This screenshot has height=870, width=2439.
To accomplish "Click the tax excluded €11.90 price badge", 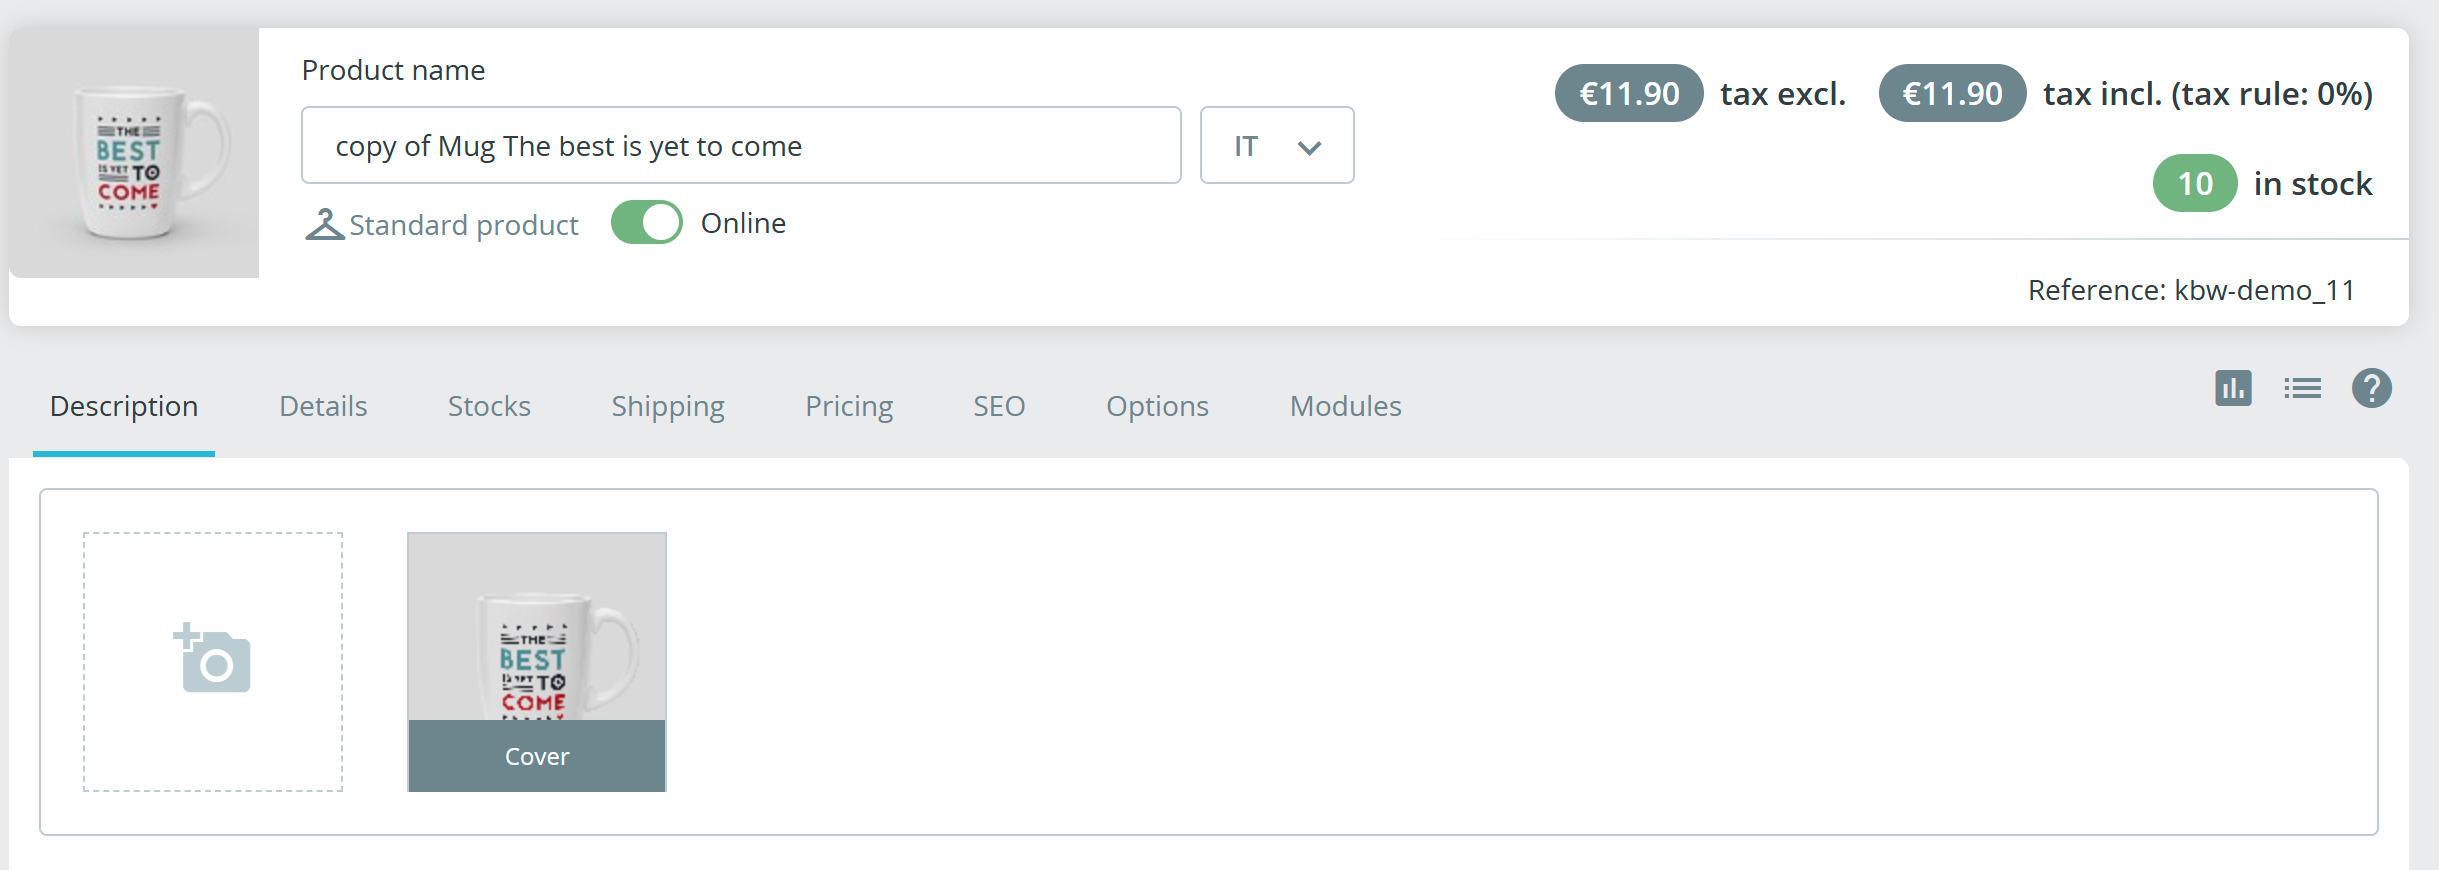I will pyautogui.click(x=1628, y=94).
